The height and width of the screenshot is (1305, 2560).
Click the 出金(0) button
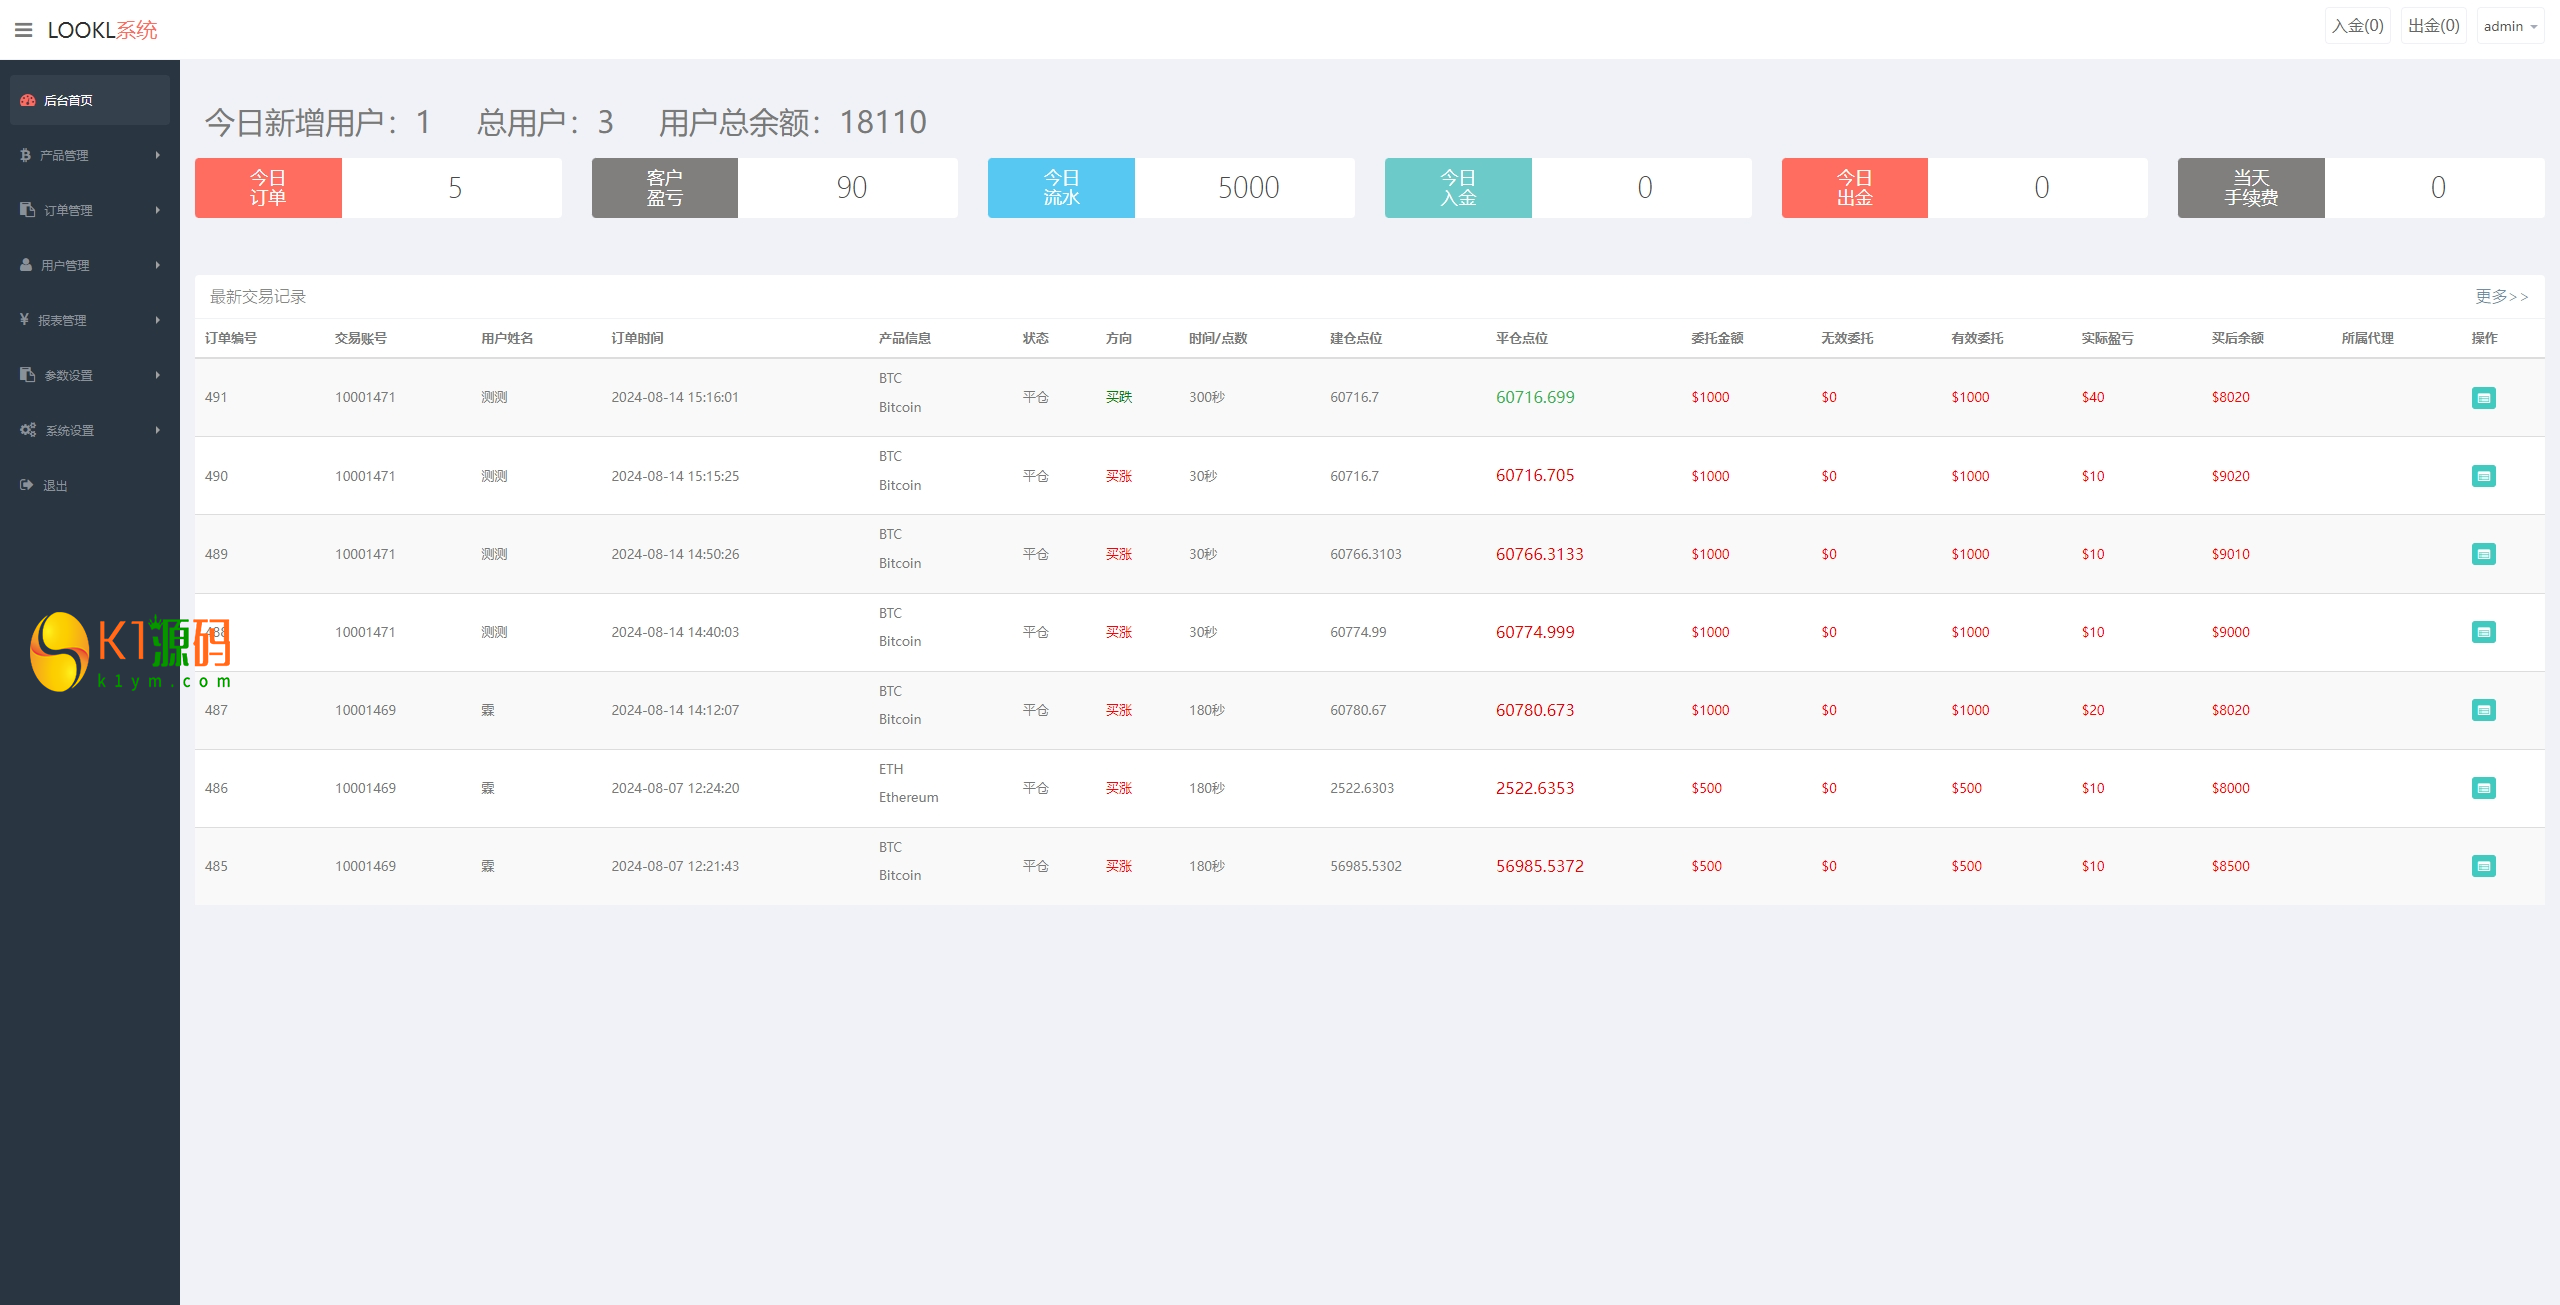point(2433,26)
